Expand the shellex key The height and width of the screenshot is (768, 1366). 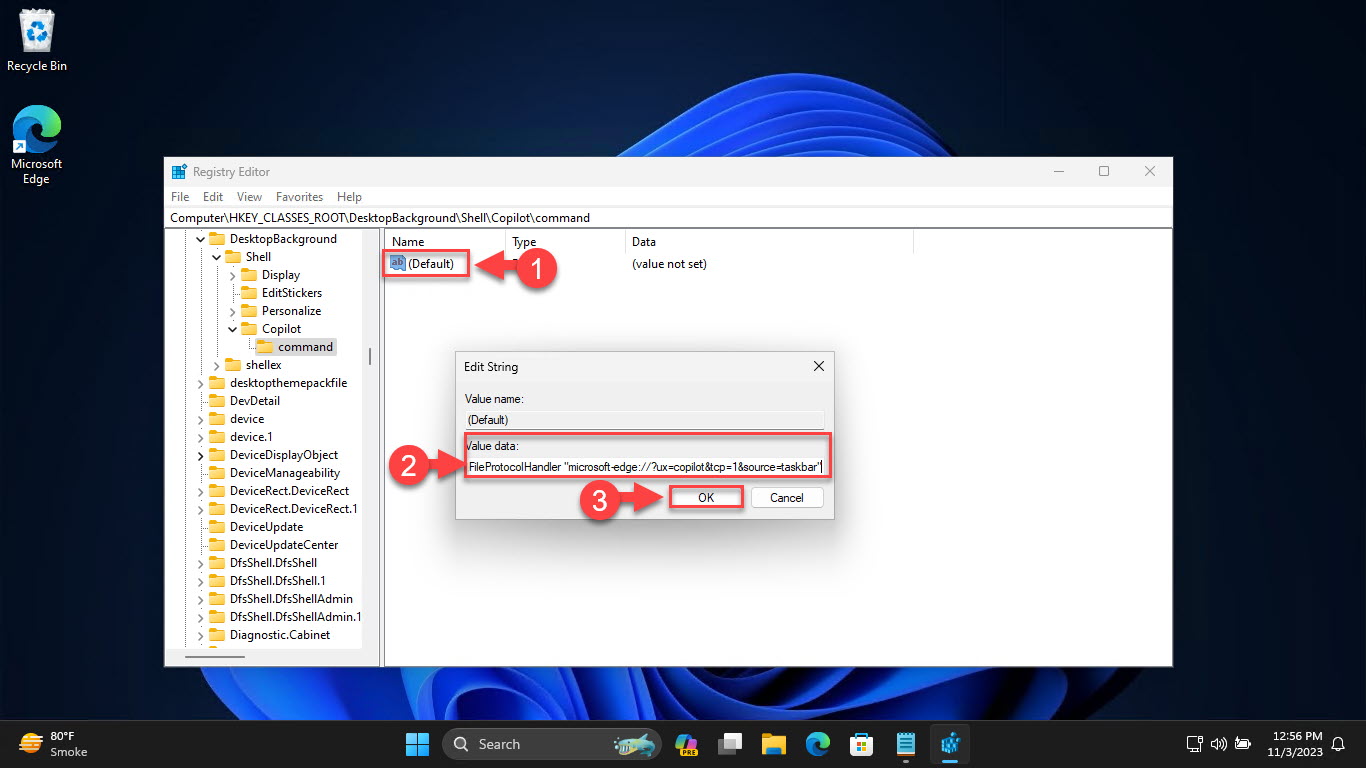217,365
